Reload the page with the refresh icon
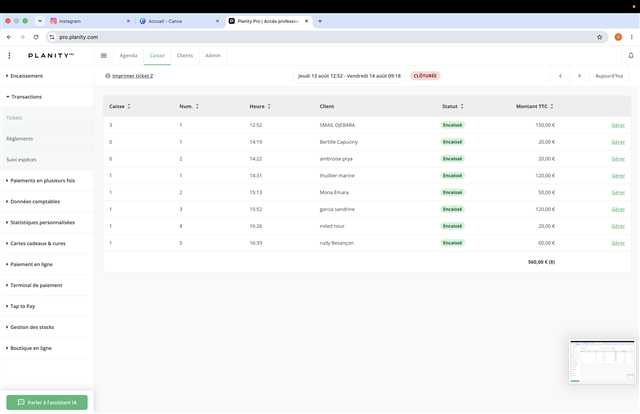Image resolution: width=640 pixels, height=414 pixels. (36, 37)
